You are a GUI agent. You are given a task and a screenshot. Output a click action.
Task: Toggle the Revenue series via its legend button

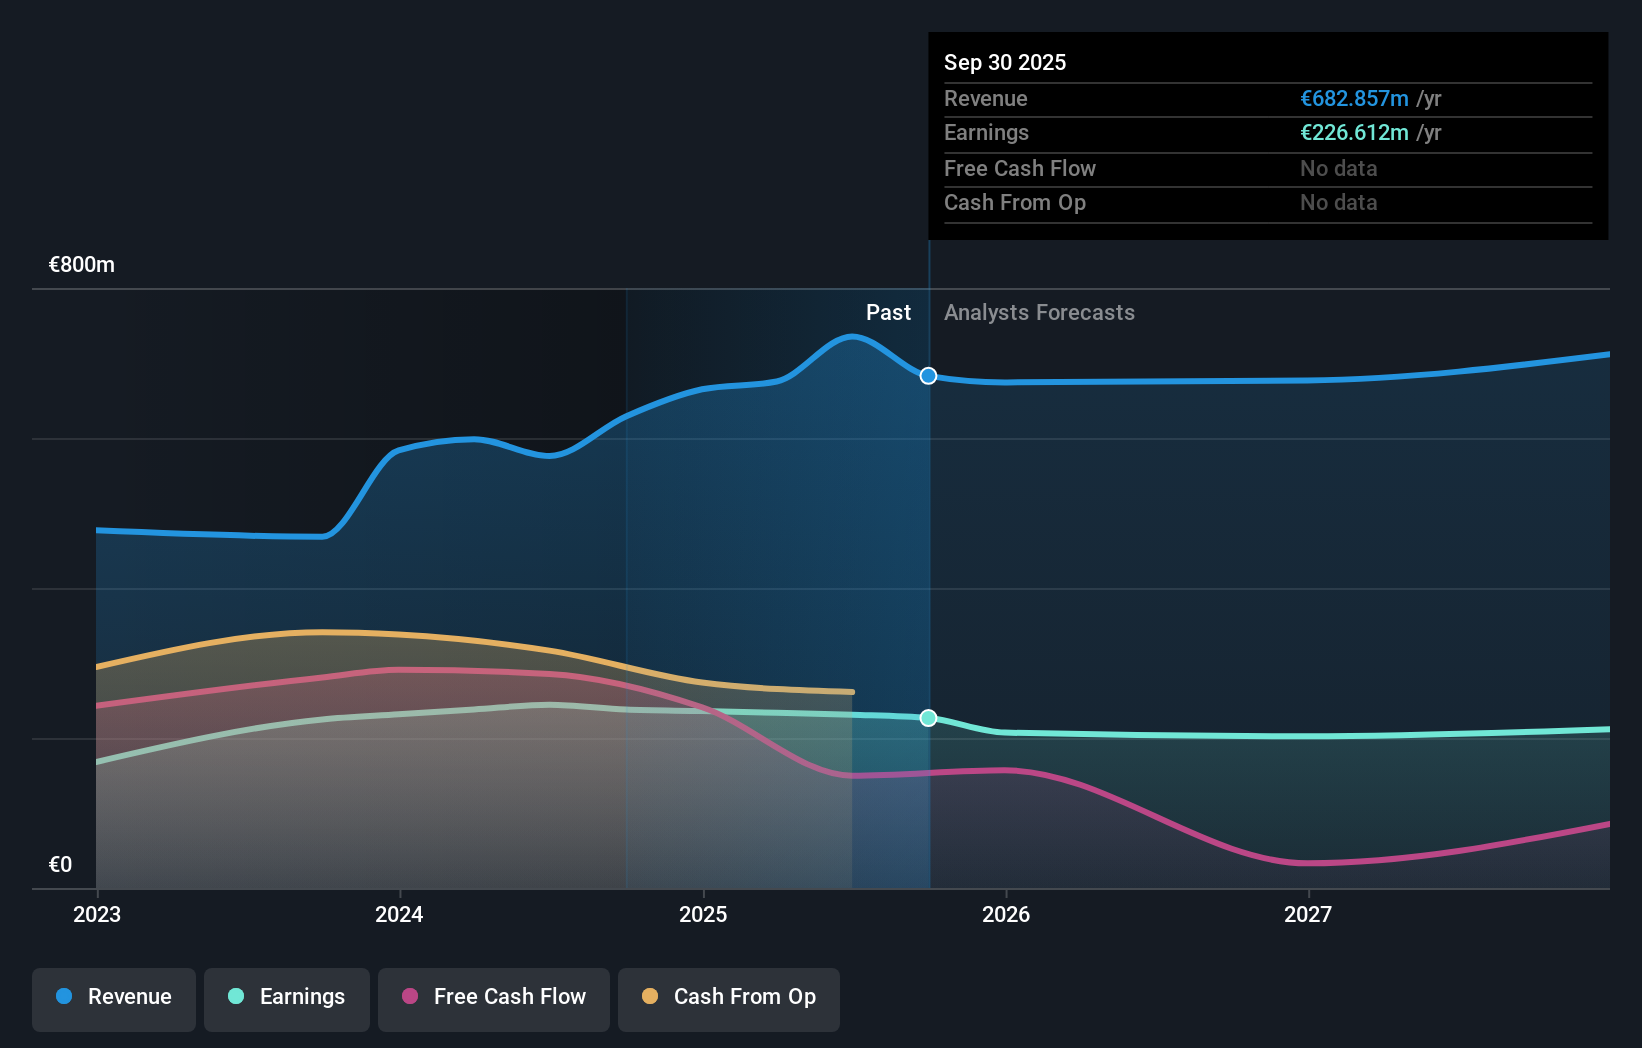point(113,997)
